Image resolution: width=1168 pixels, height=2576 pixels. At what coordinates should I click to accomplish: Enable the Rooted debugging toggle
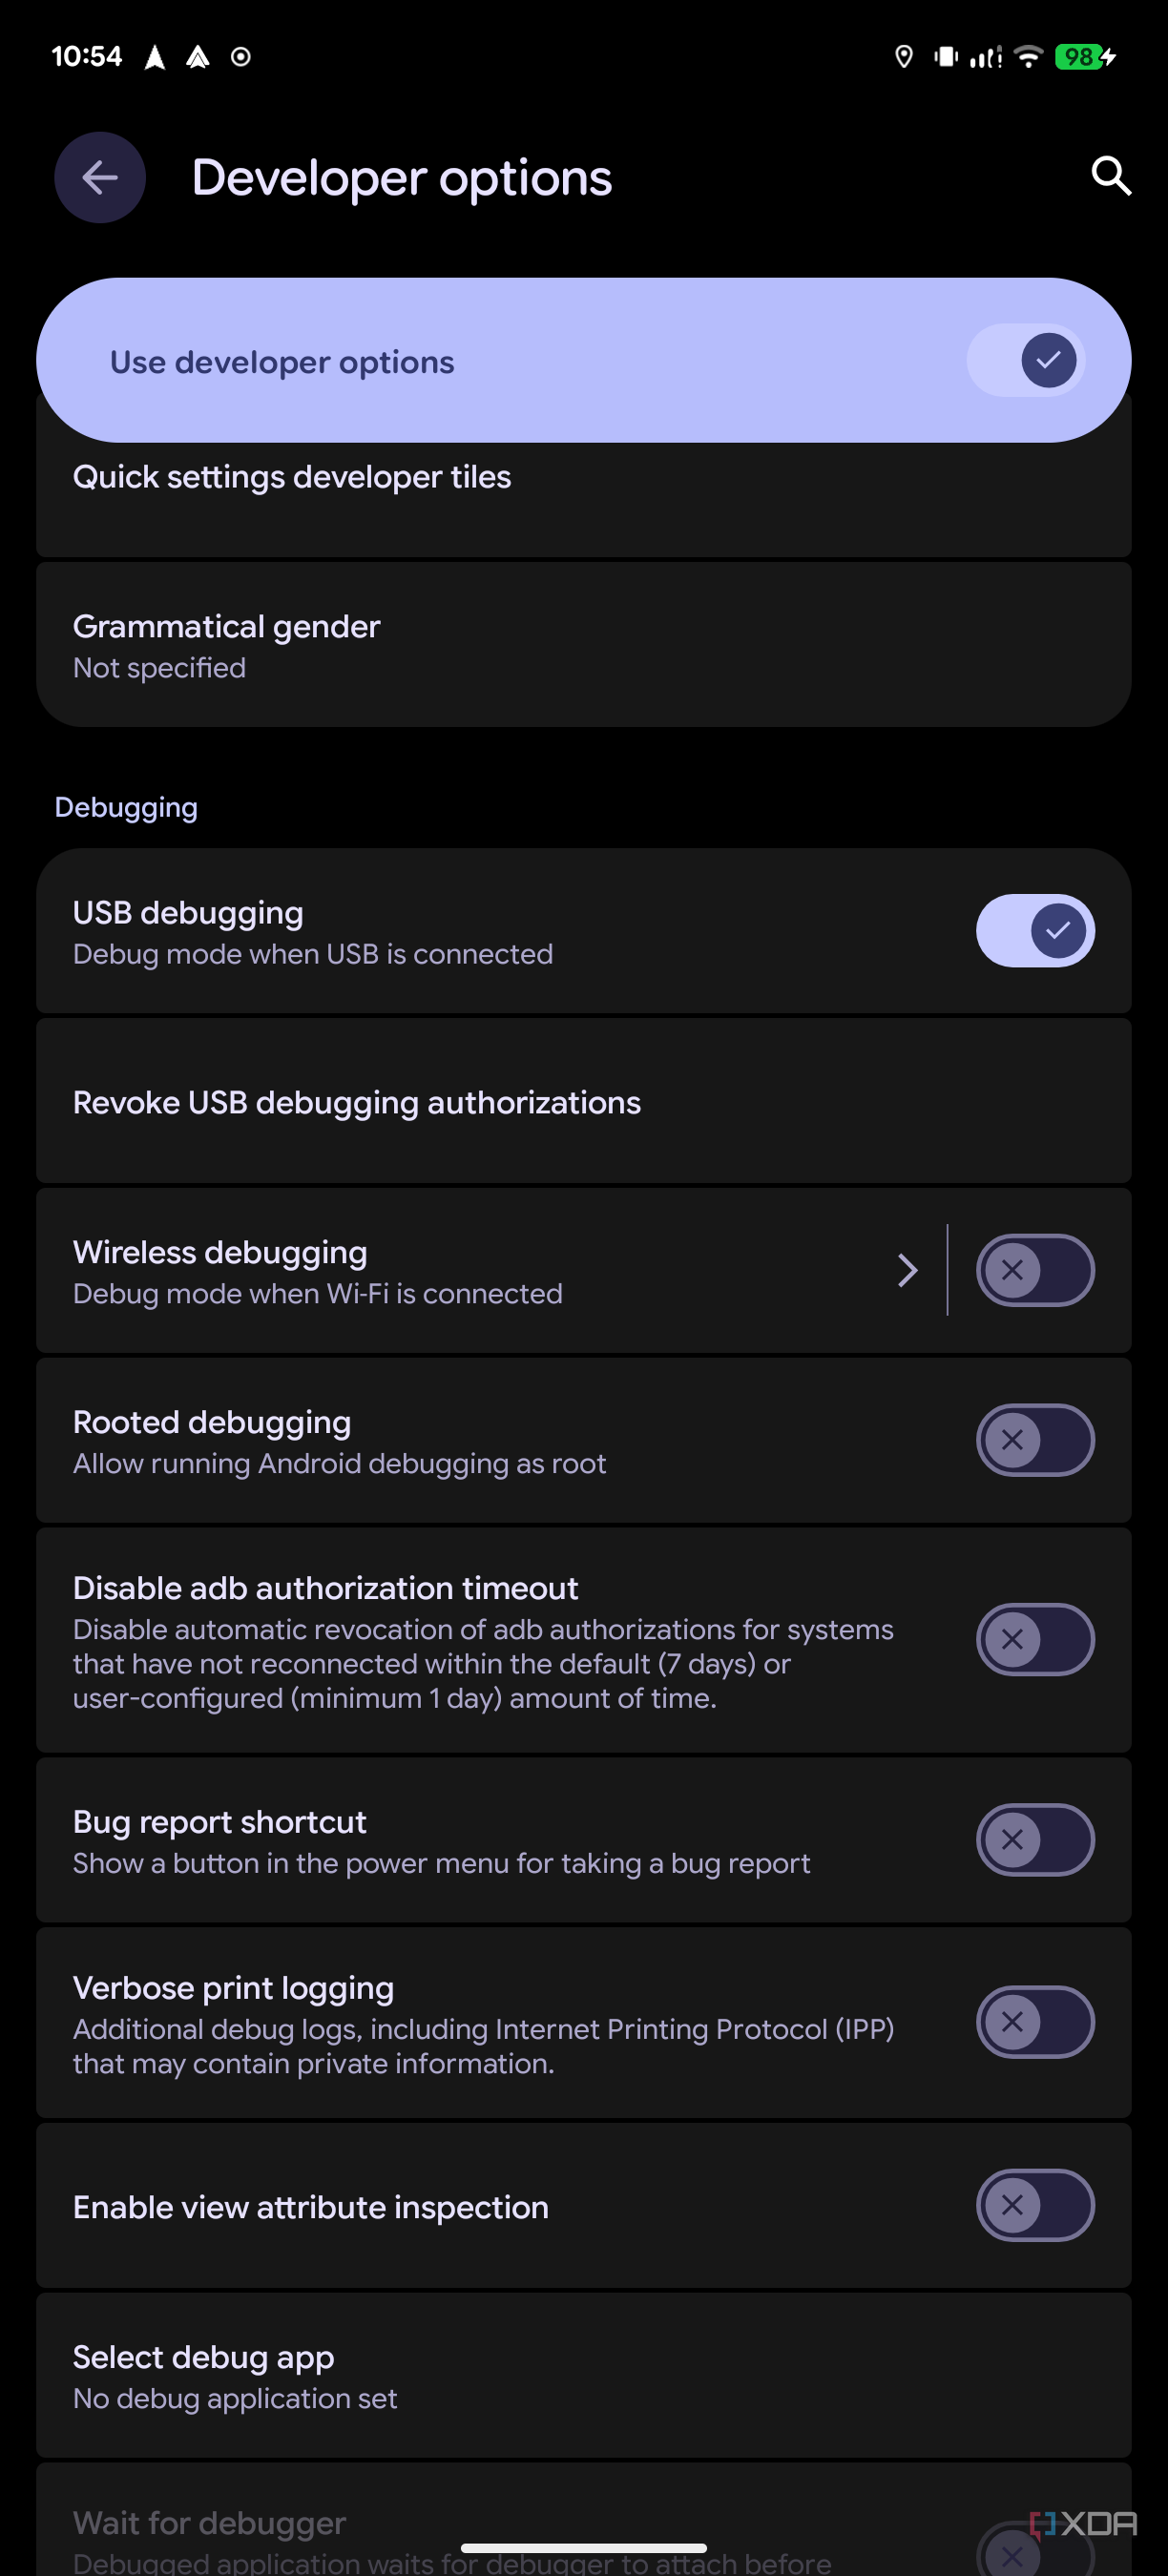click(x=1035, y=1440)
